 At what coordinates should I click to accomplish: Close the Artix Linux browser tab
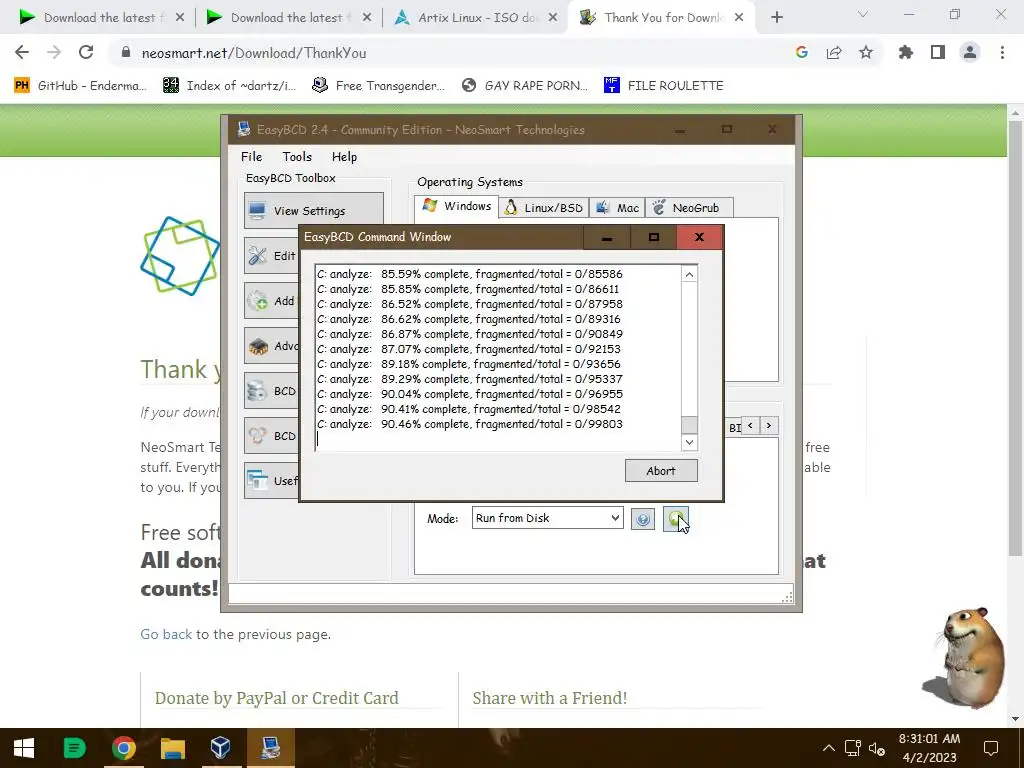[553, 18]
